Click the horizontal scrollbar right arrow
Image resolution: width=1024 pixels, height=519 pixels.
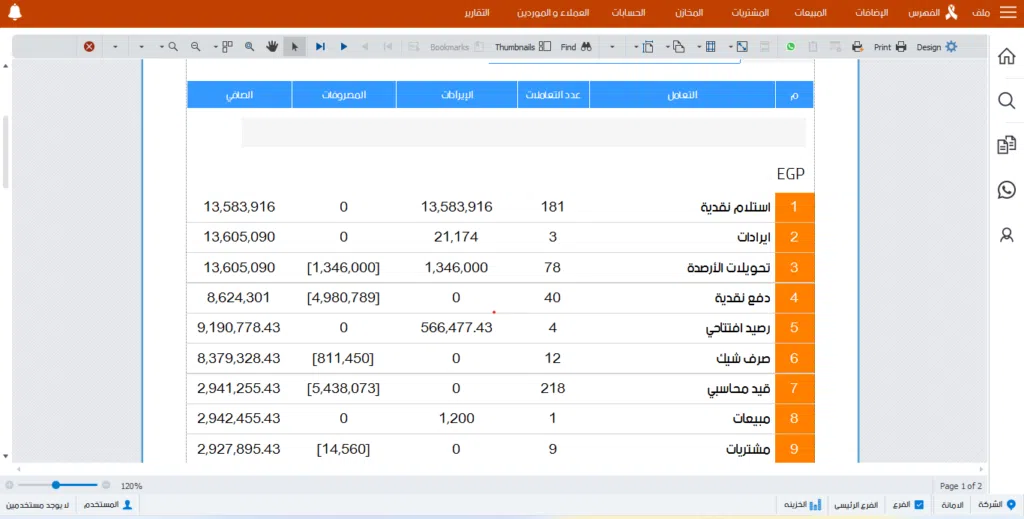pyautogui.click(x=982, y=469)
